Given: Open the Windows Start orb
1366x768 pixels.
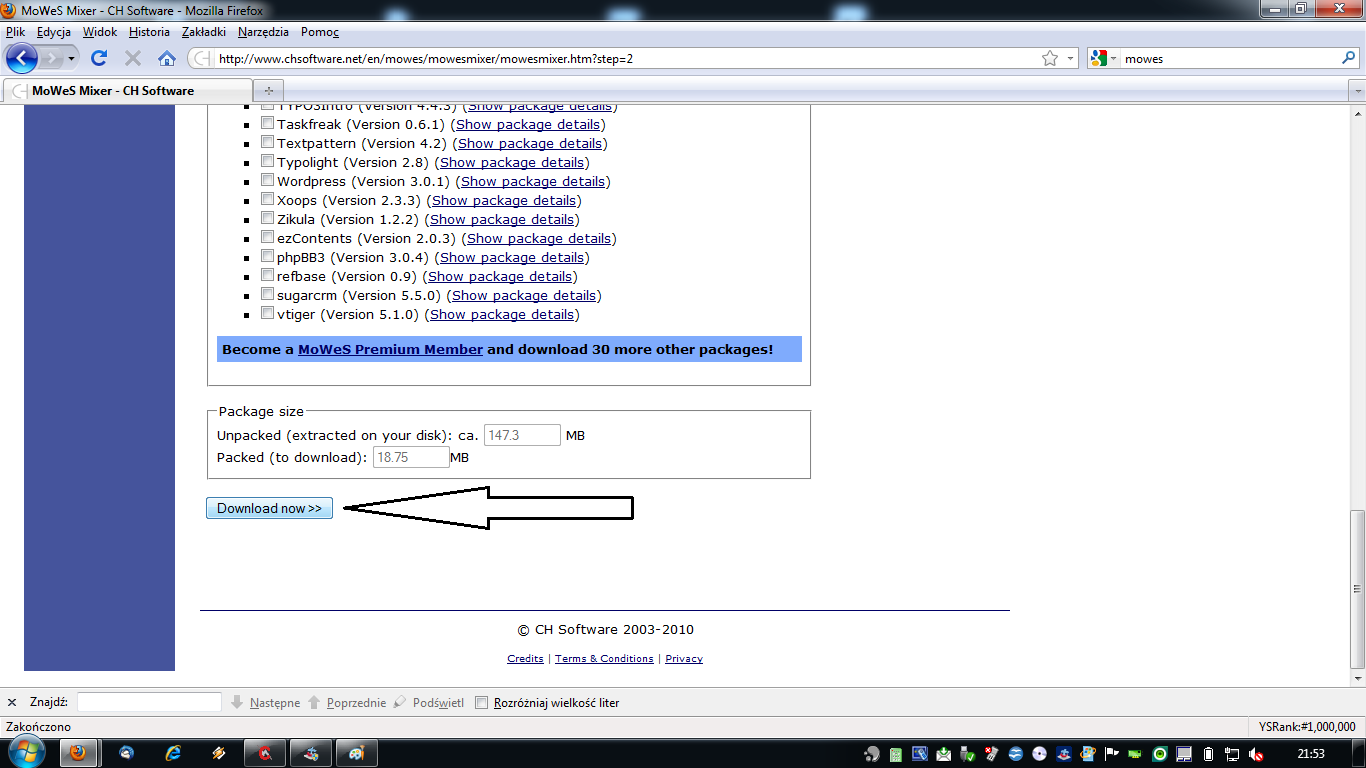Looking at the screenshot, I should click(x=26, y=753).
